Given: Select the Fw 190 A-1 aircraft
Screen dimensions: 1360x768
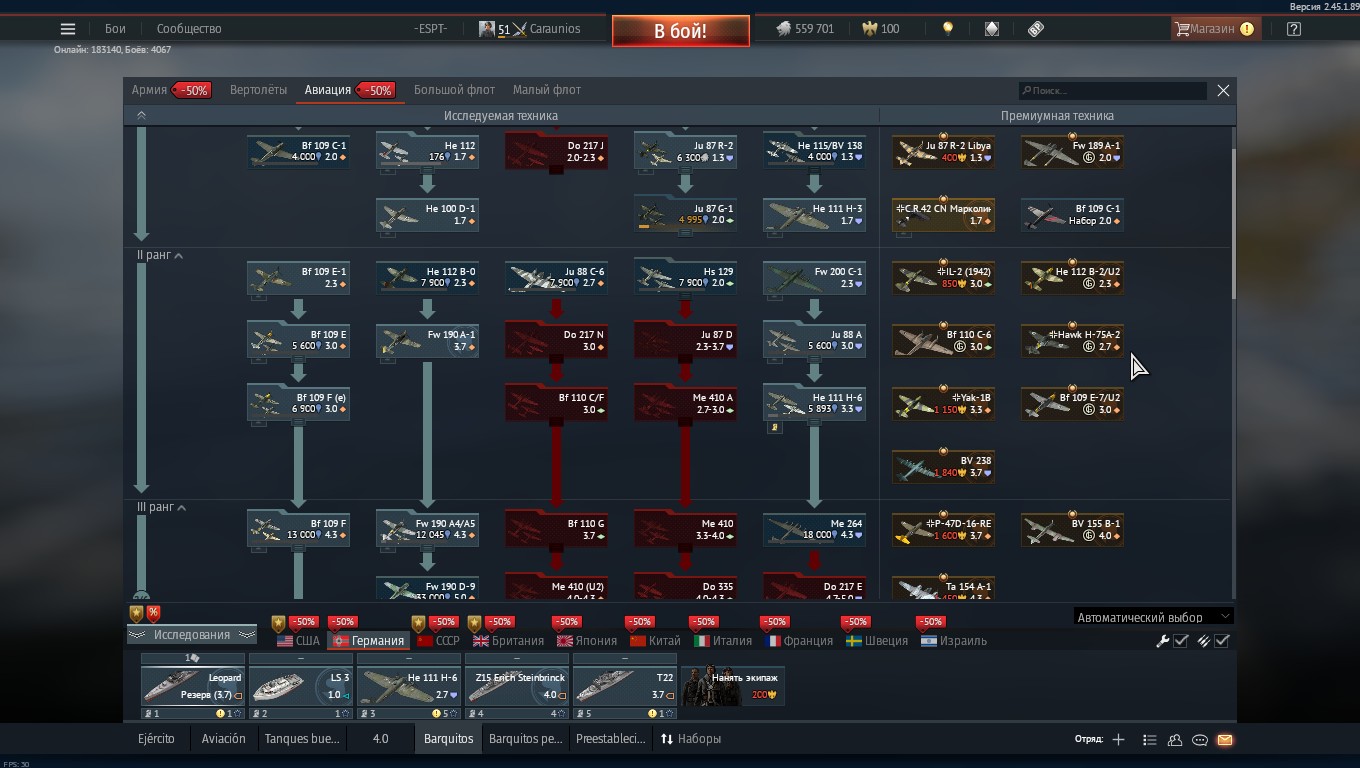Looking at the screenshot, I should click(x=428, y=341).
